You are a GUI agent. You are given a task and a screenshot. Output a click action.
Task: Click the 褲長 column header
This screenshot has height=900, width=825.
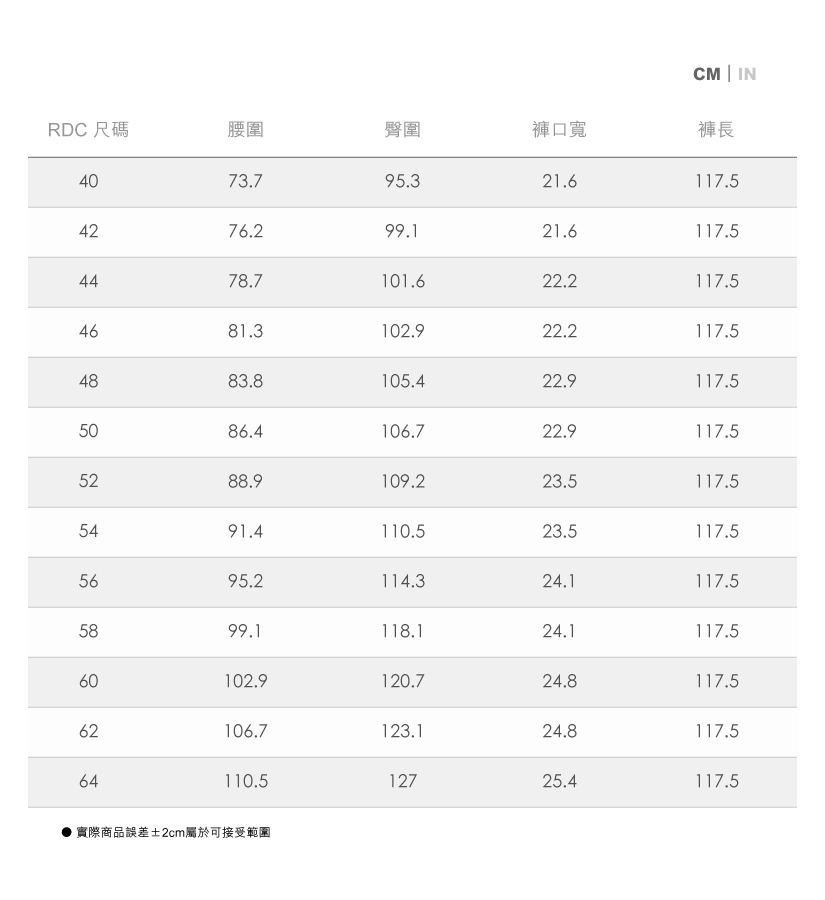click(x=716, y=130)
